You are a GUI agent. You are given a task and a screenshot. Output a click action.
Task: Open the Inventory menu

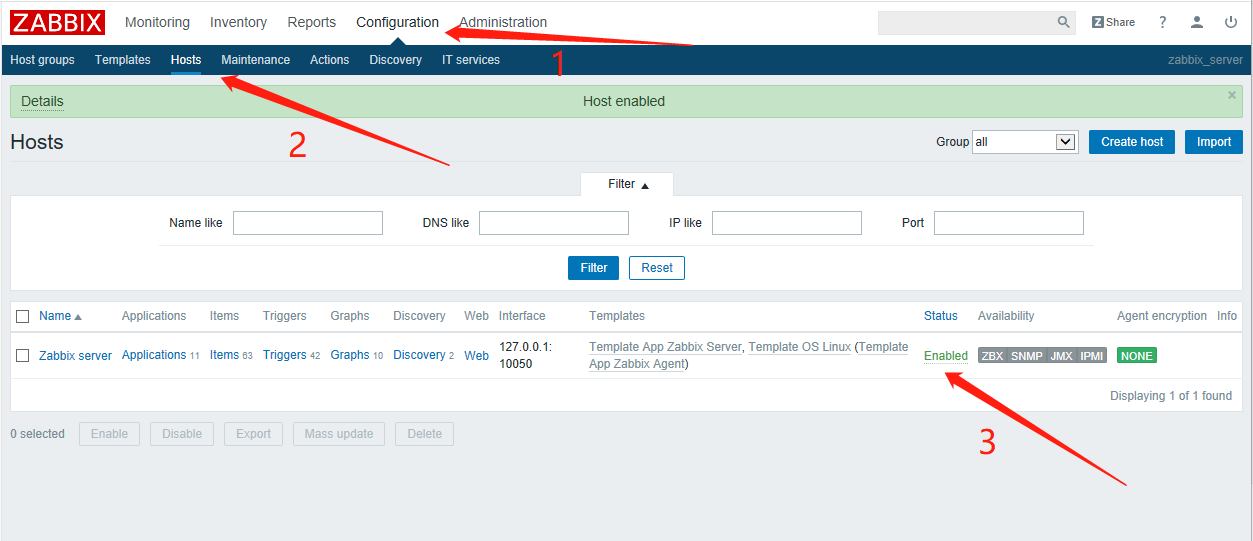point(238,22)
